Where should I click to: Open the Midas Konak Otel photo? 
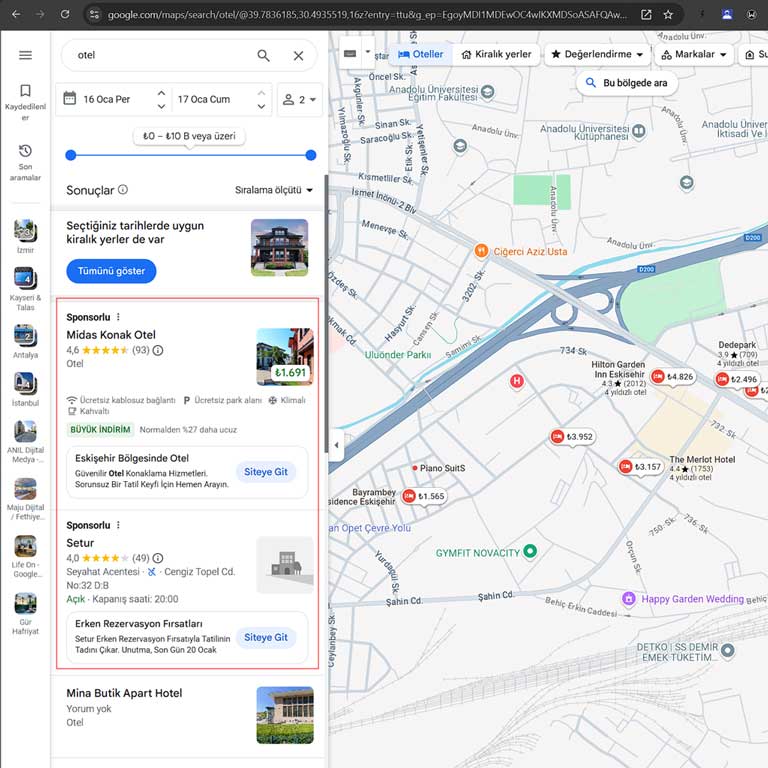coord(285,357)
